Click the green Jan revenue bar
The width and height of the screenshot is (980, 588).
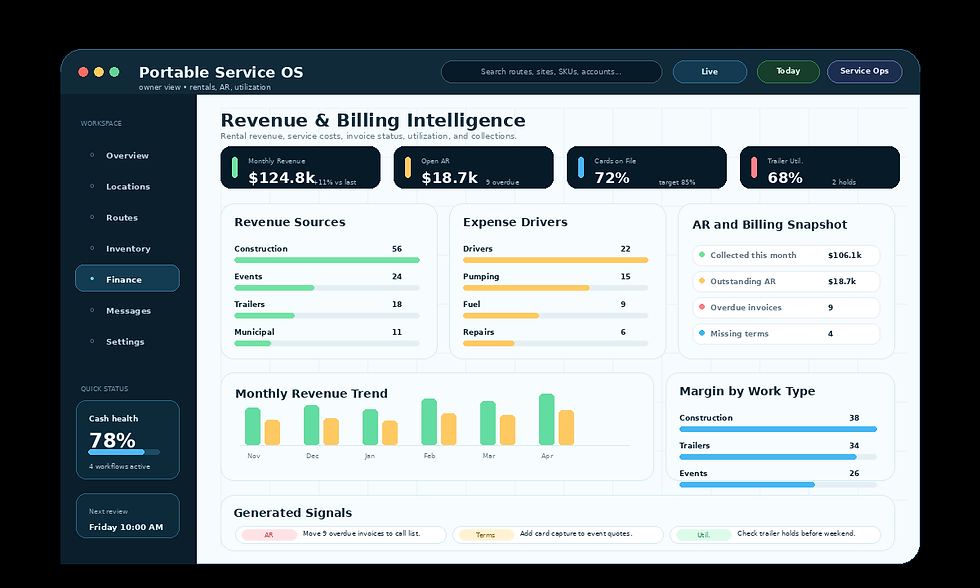tap(370, 427)
